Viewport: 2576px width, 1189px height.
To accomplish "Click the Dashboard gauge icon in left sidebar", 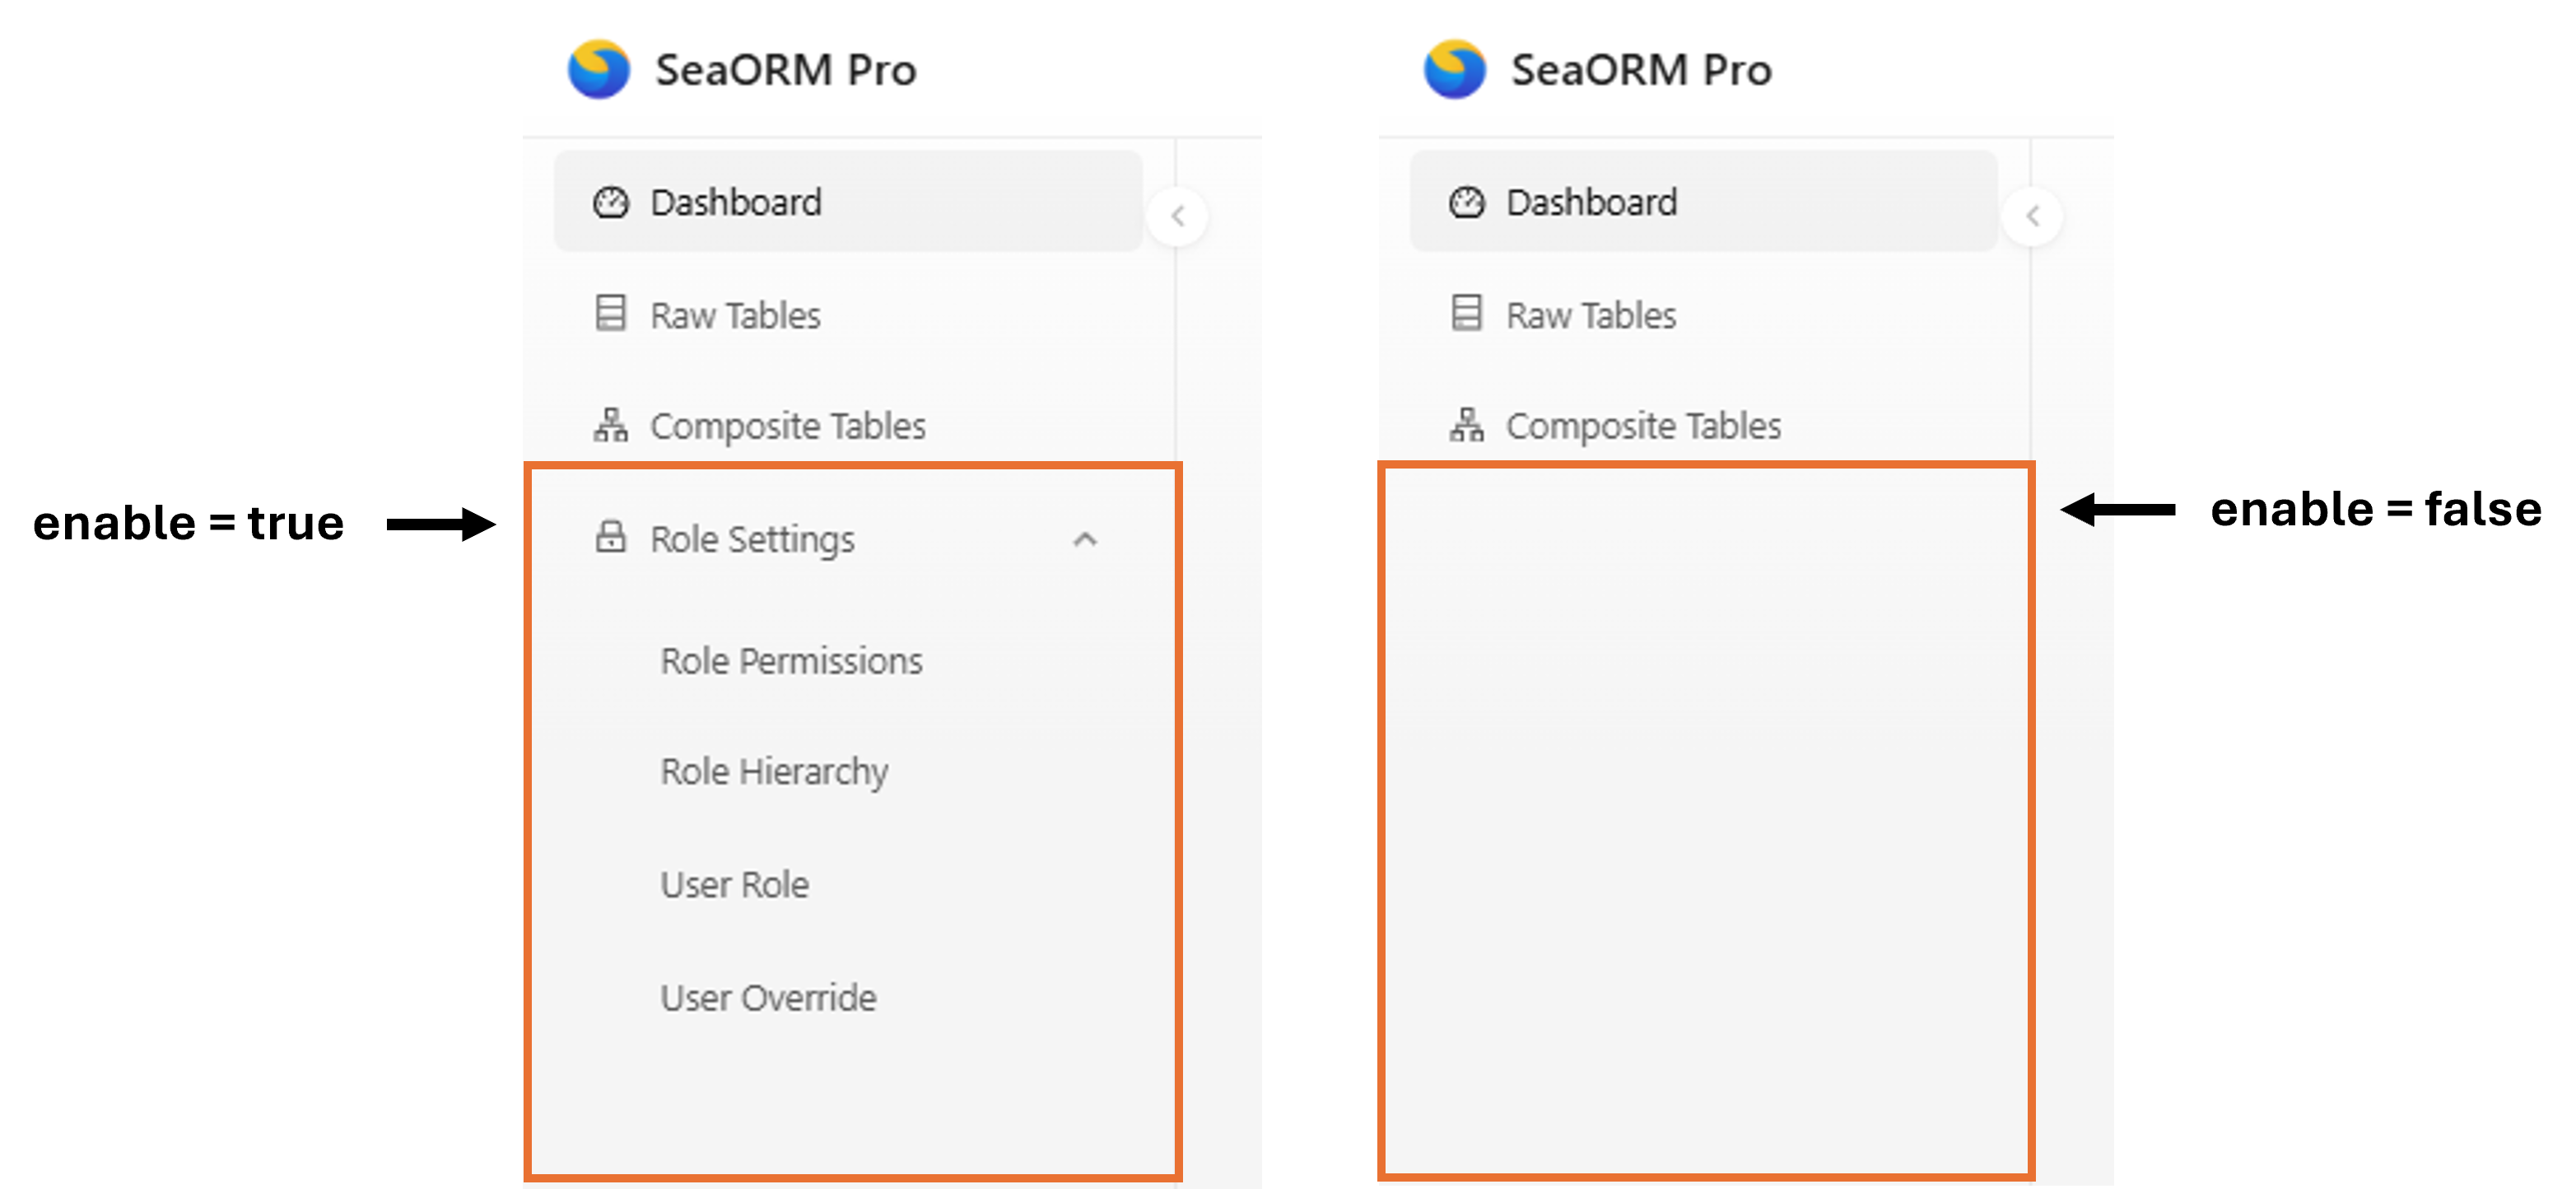I will (x=610, y=202).
